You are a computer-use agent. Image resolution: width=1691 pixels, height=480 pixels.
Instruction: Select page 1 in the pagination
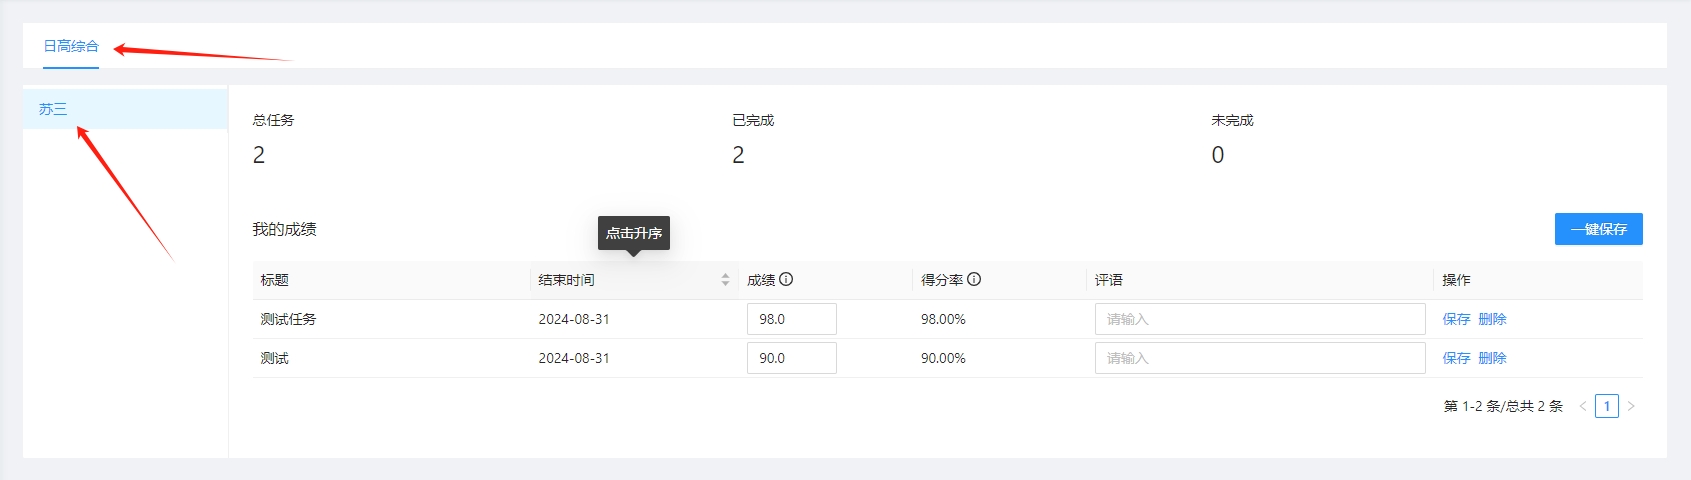pyautogui.click(x=1607, y=406)
